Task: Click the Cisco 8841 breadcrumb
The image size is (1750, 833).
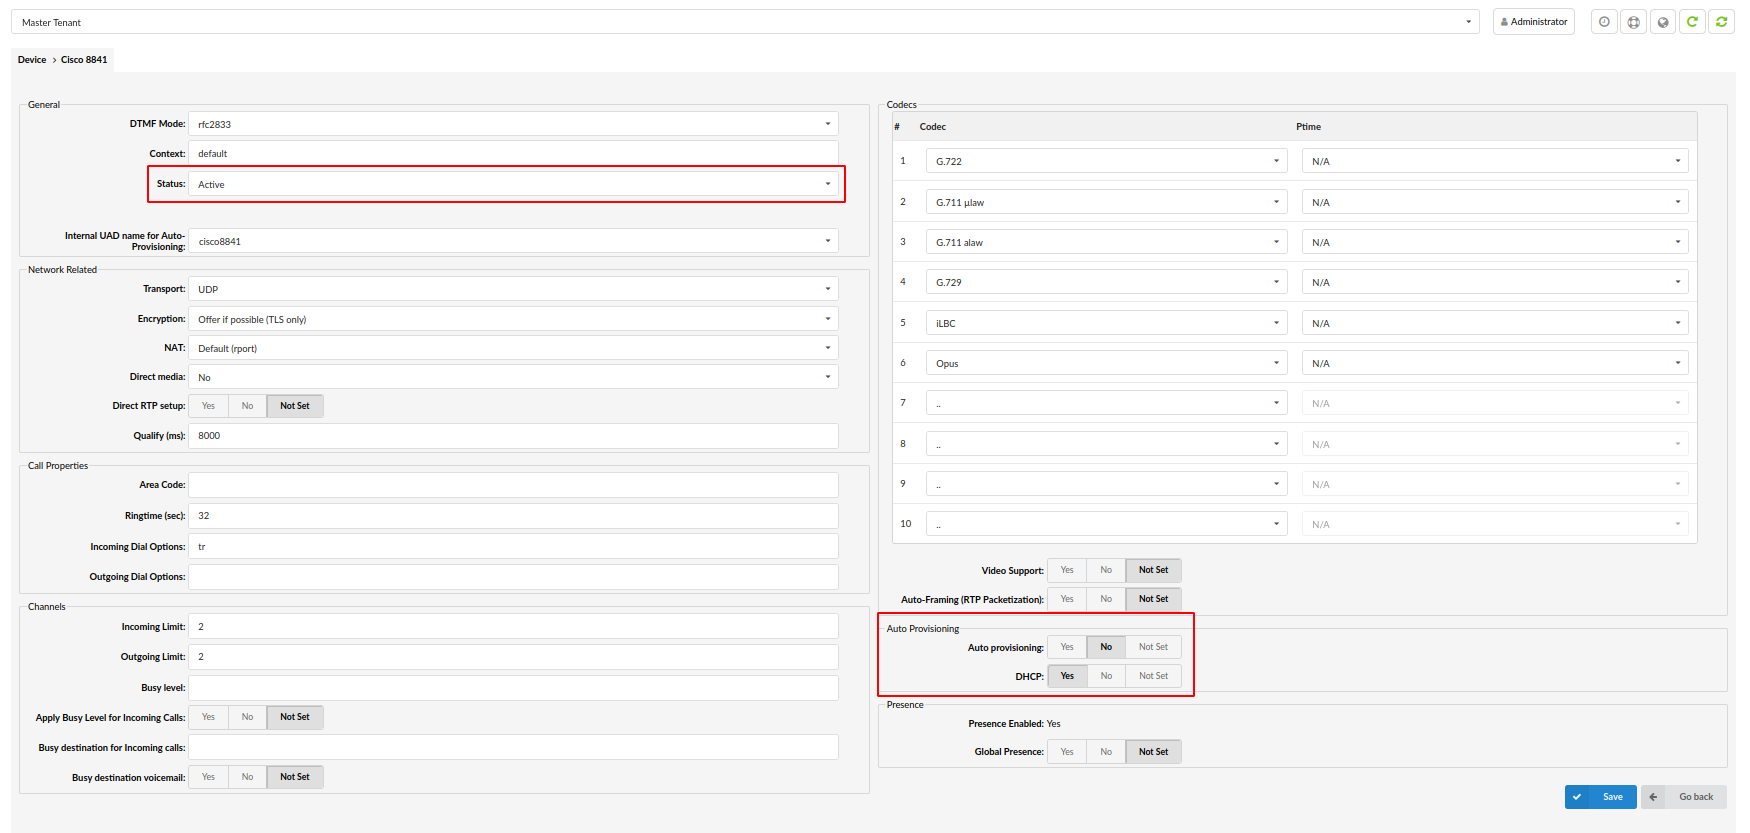Action: (84, 60)
